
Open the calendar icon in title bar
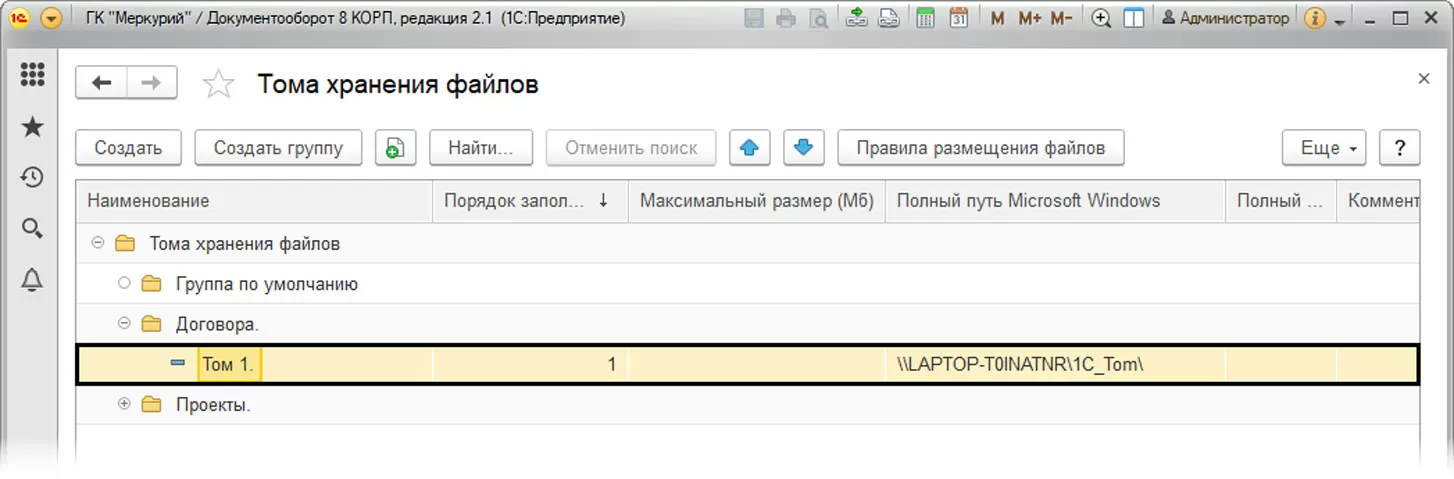pos(958,18)
